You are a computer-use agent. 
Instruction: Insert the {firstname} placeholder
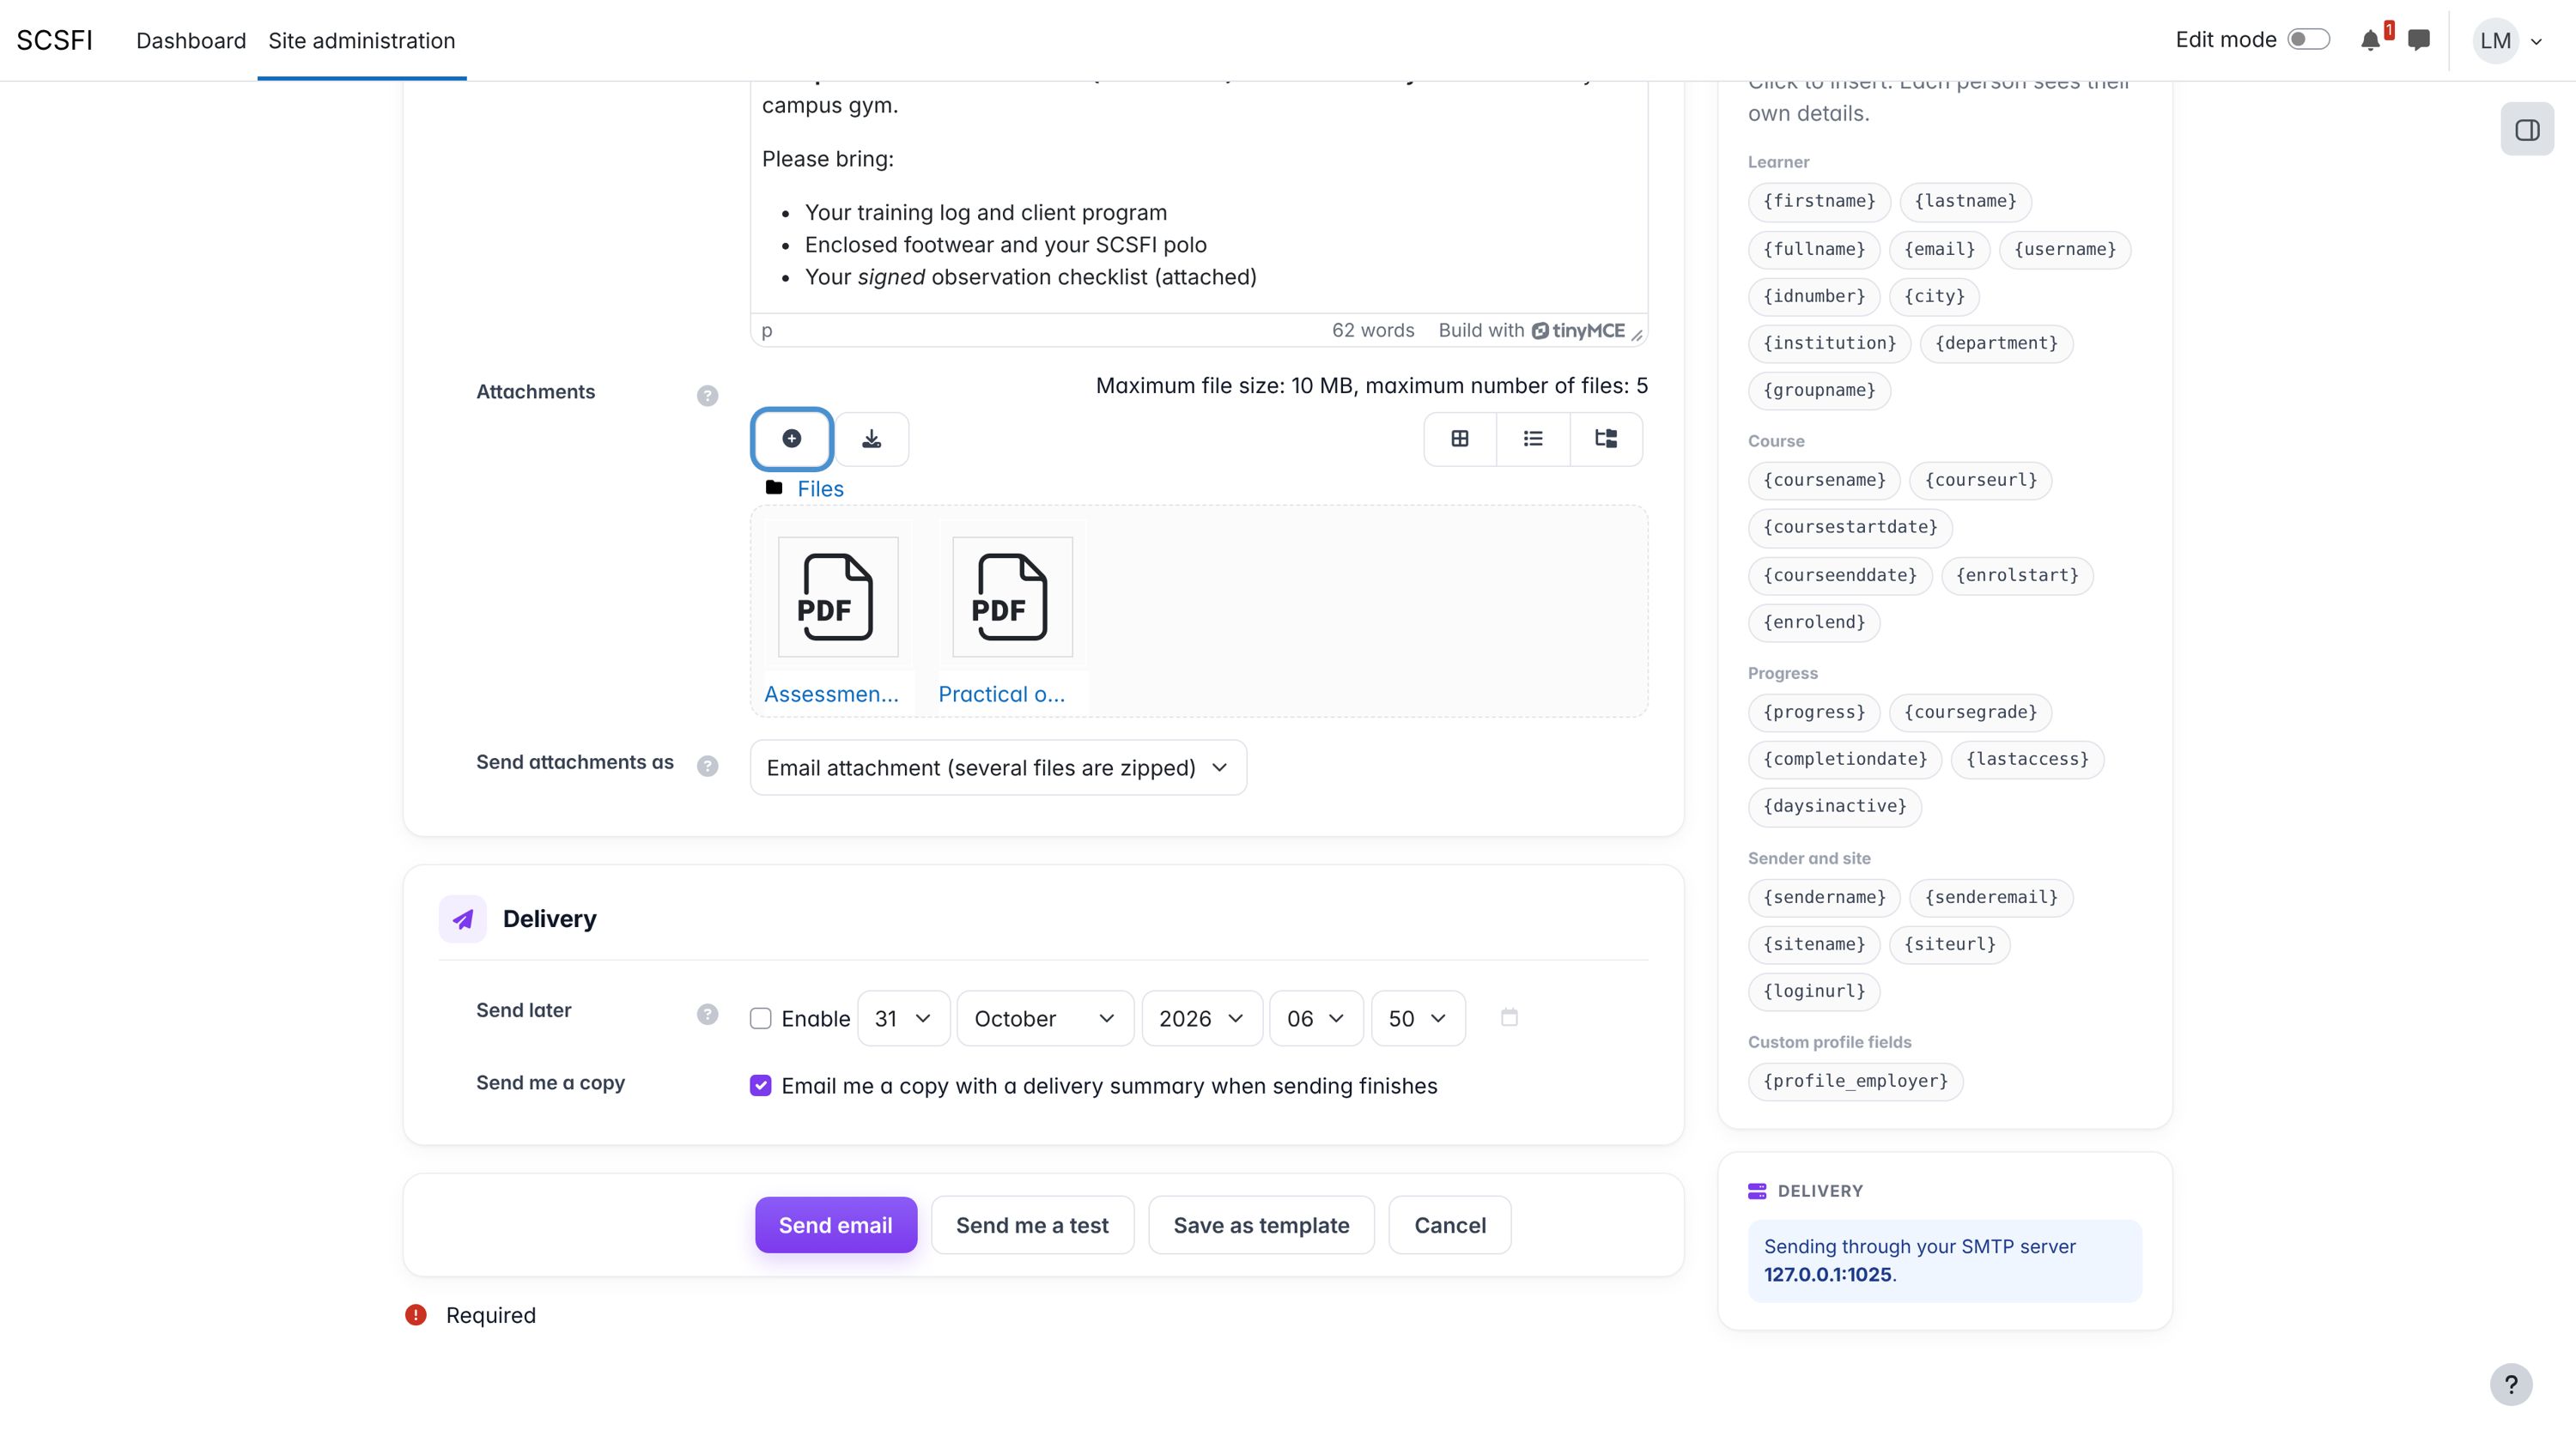pos(1819,201)
